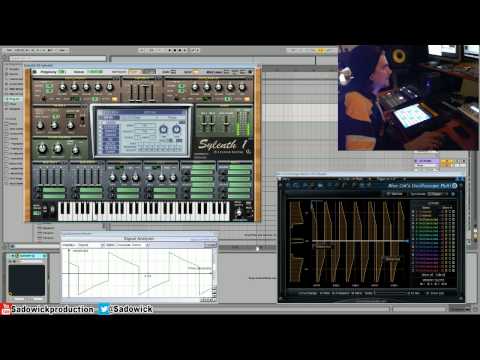Adjust Oscillator A2 Detune knob
Image resolution: width=480 pixels, height=360 pixels.
pyautogui.click(x=219, y=88)
